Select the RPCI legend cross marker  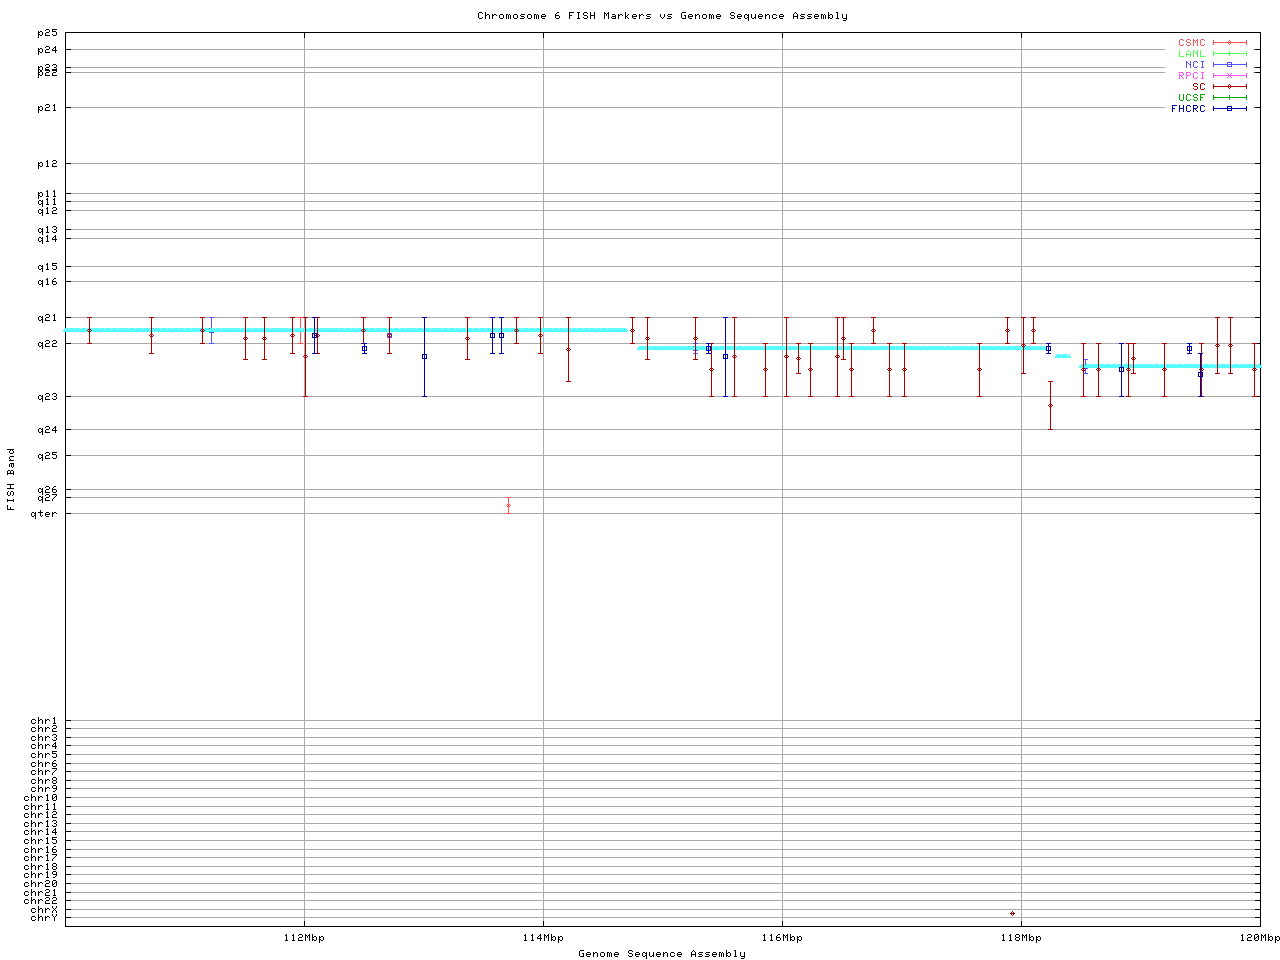pos(1229,76)
